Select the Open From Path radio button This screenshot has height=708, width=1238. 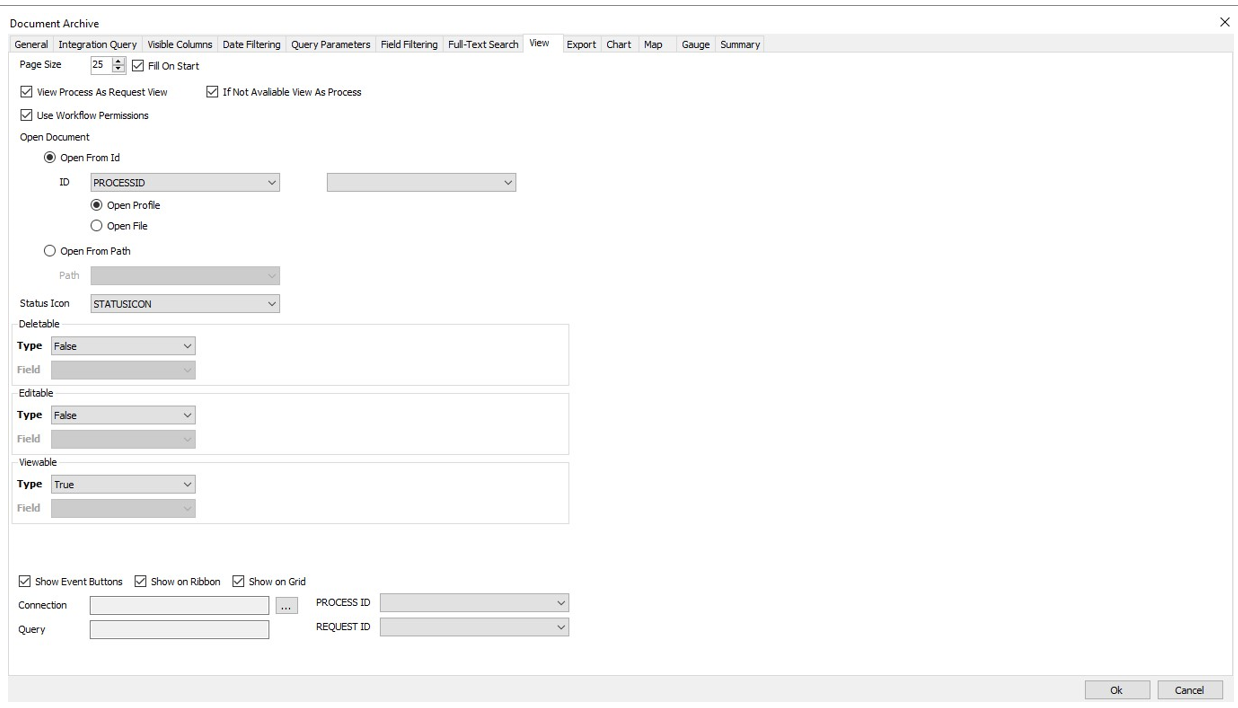[50, 251]
